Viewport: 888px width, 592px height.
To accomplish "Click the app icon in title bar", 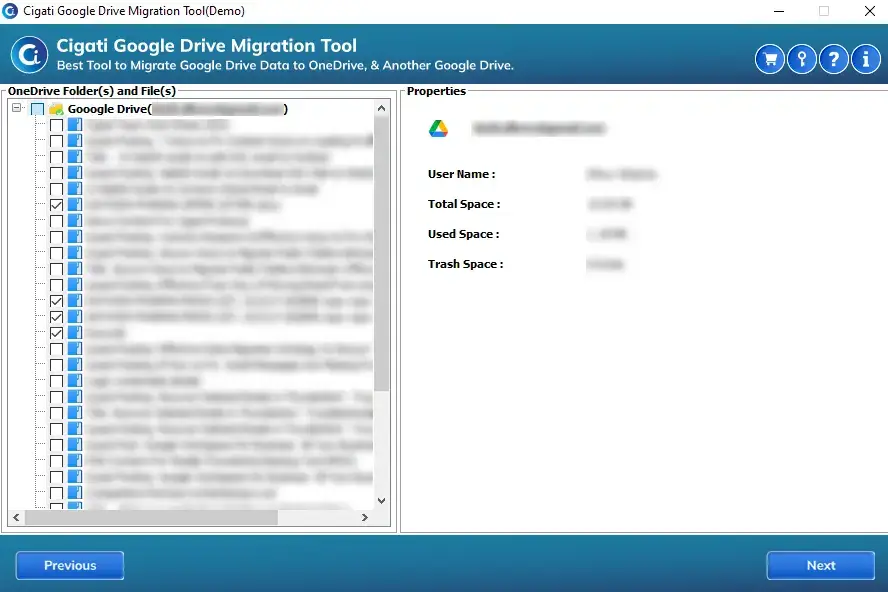I will coord(10,11).
